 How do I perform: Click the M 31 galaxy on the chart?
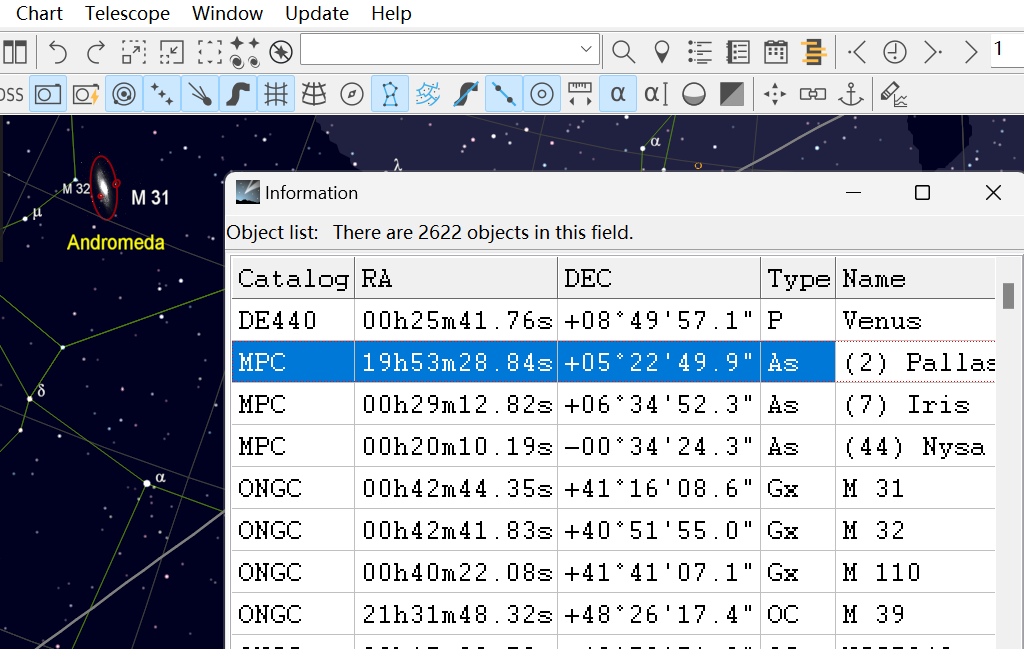click(x=103, y=187)
